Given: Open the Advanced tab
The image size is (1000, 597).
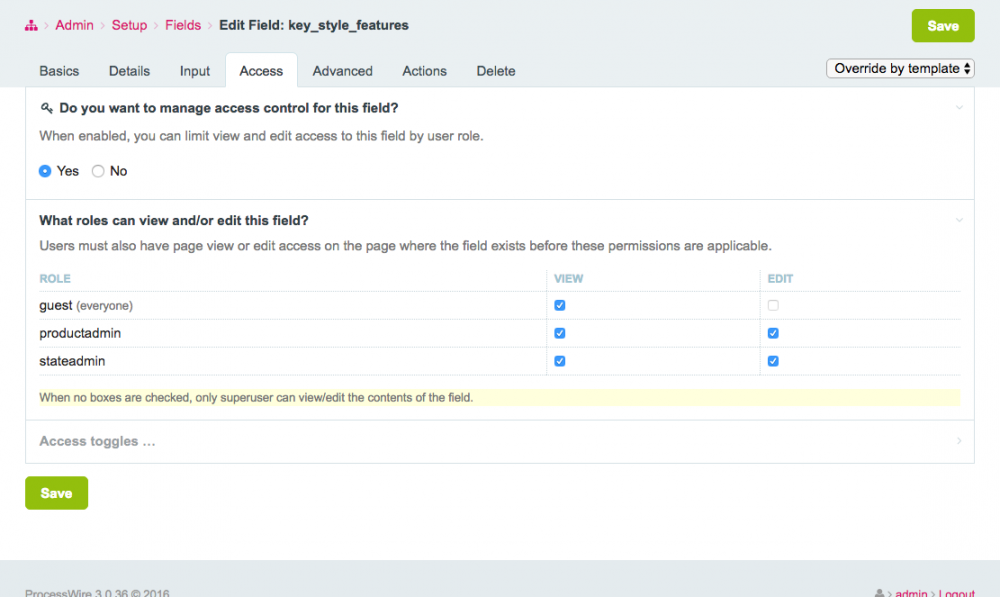Looking at the screenshot, I should pyautogui.click(x=342, y=71).
